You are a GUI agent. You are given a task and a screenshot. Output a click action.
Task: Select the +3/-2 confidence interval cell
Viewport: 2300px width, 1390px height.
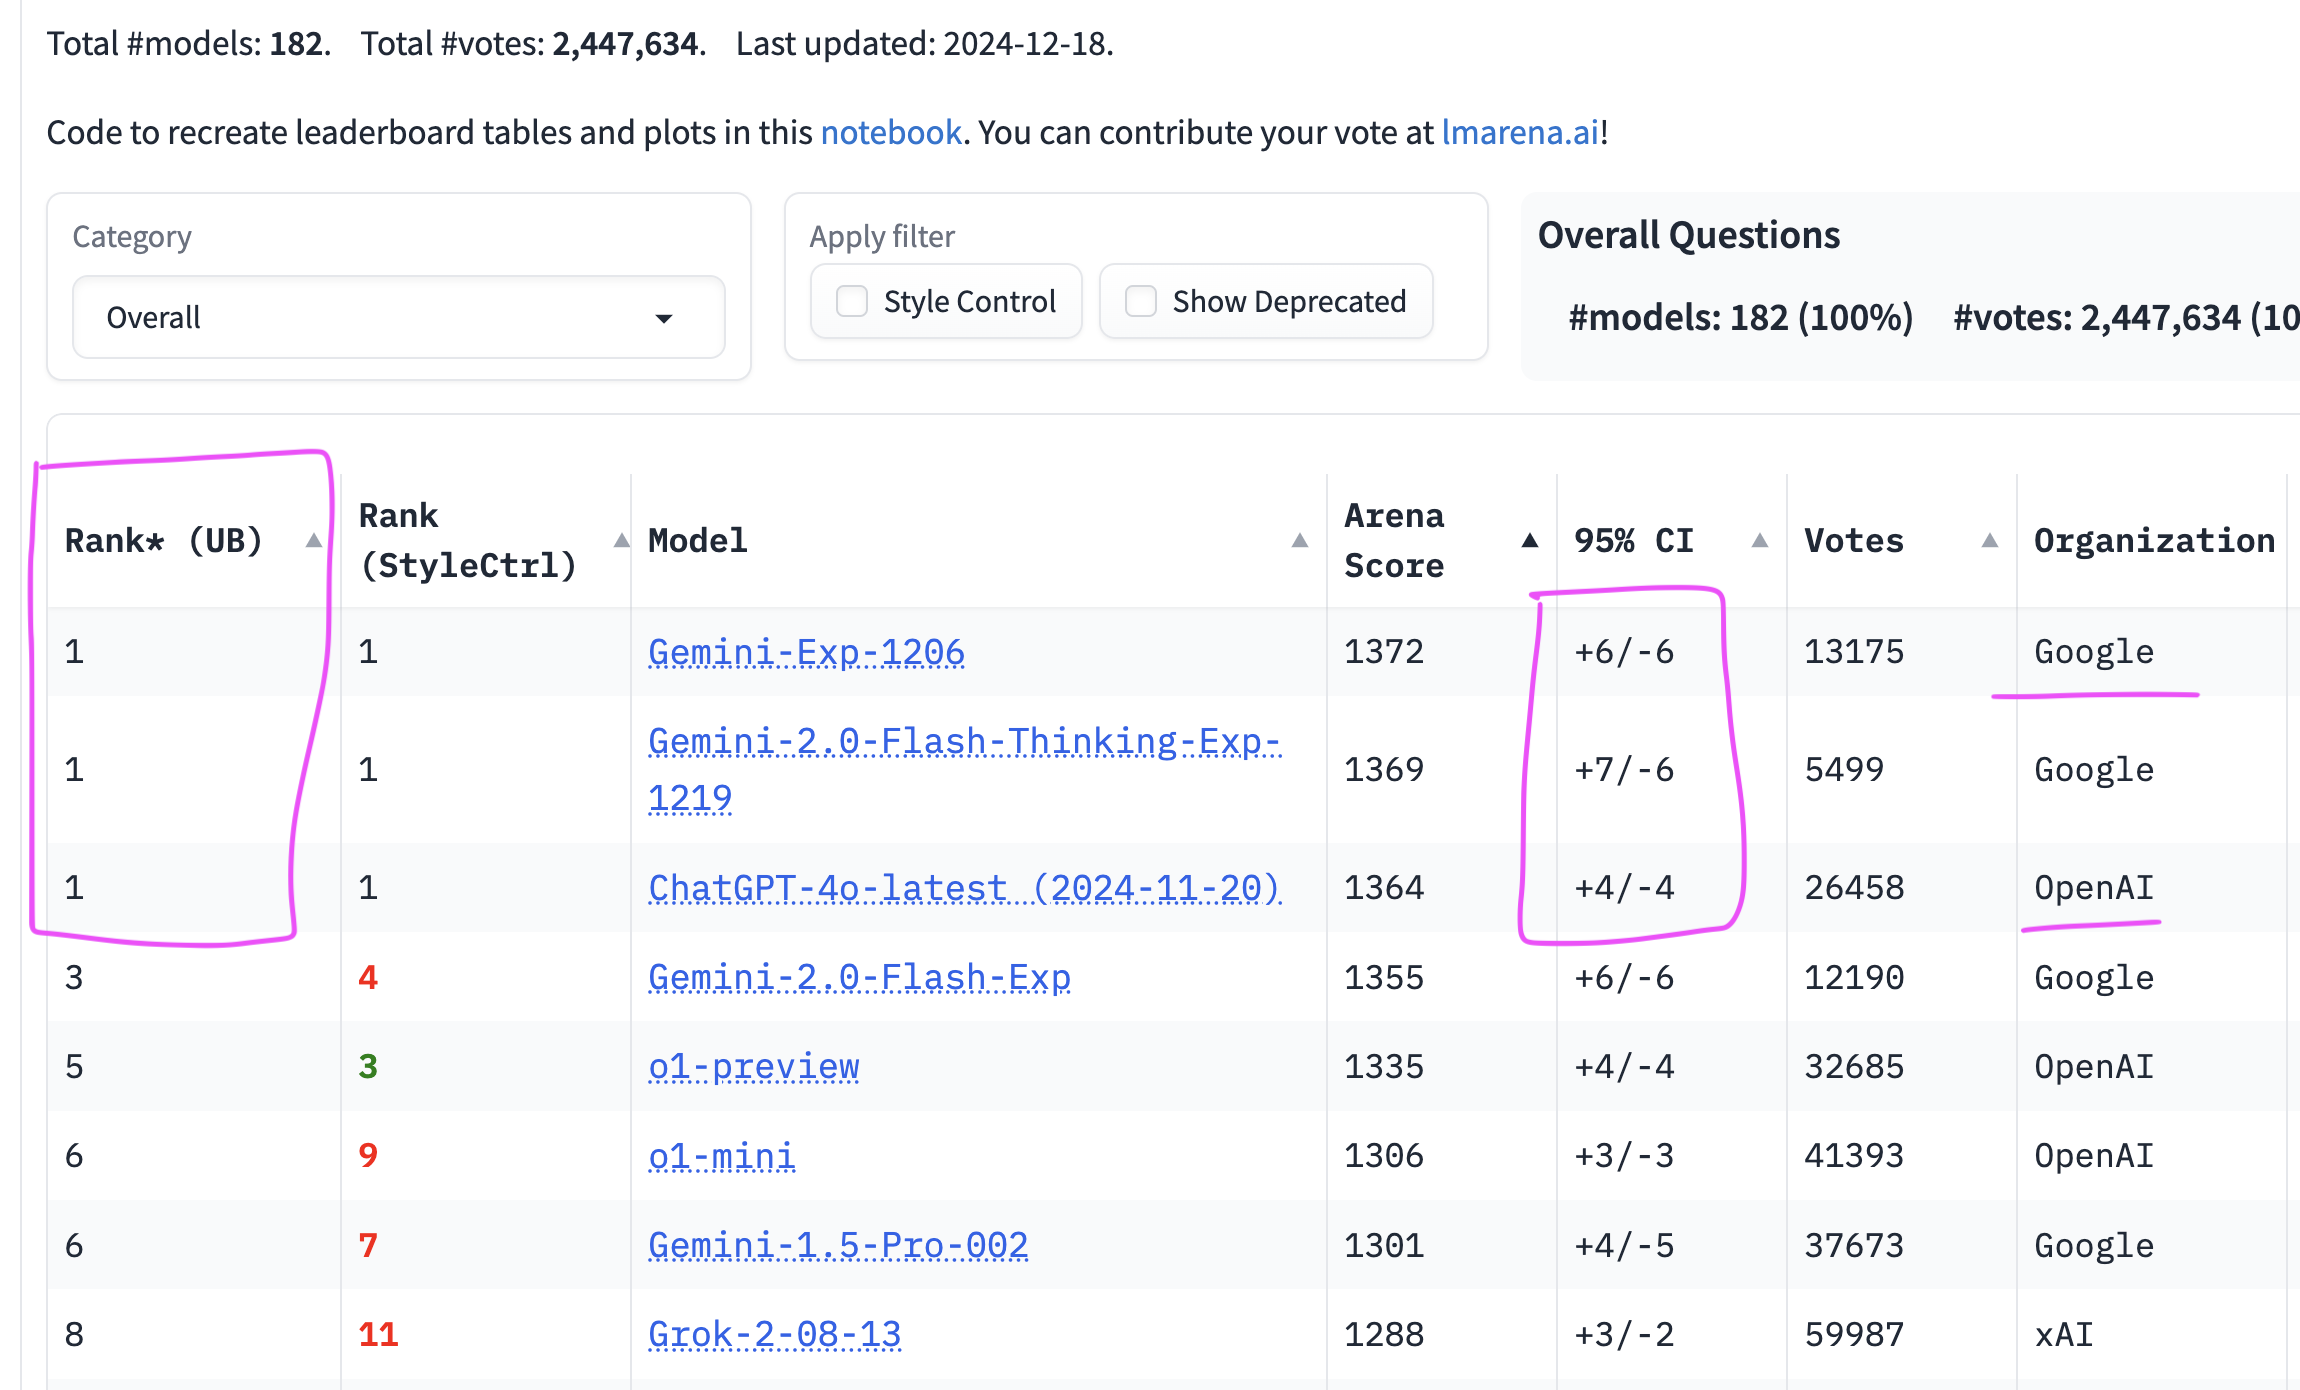coord(1624,1334)
